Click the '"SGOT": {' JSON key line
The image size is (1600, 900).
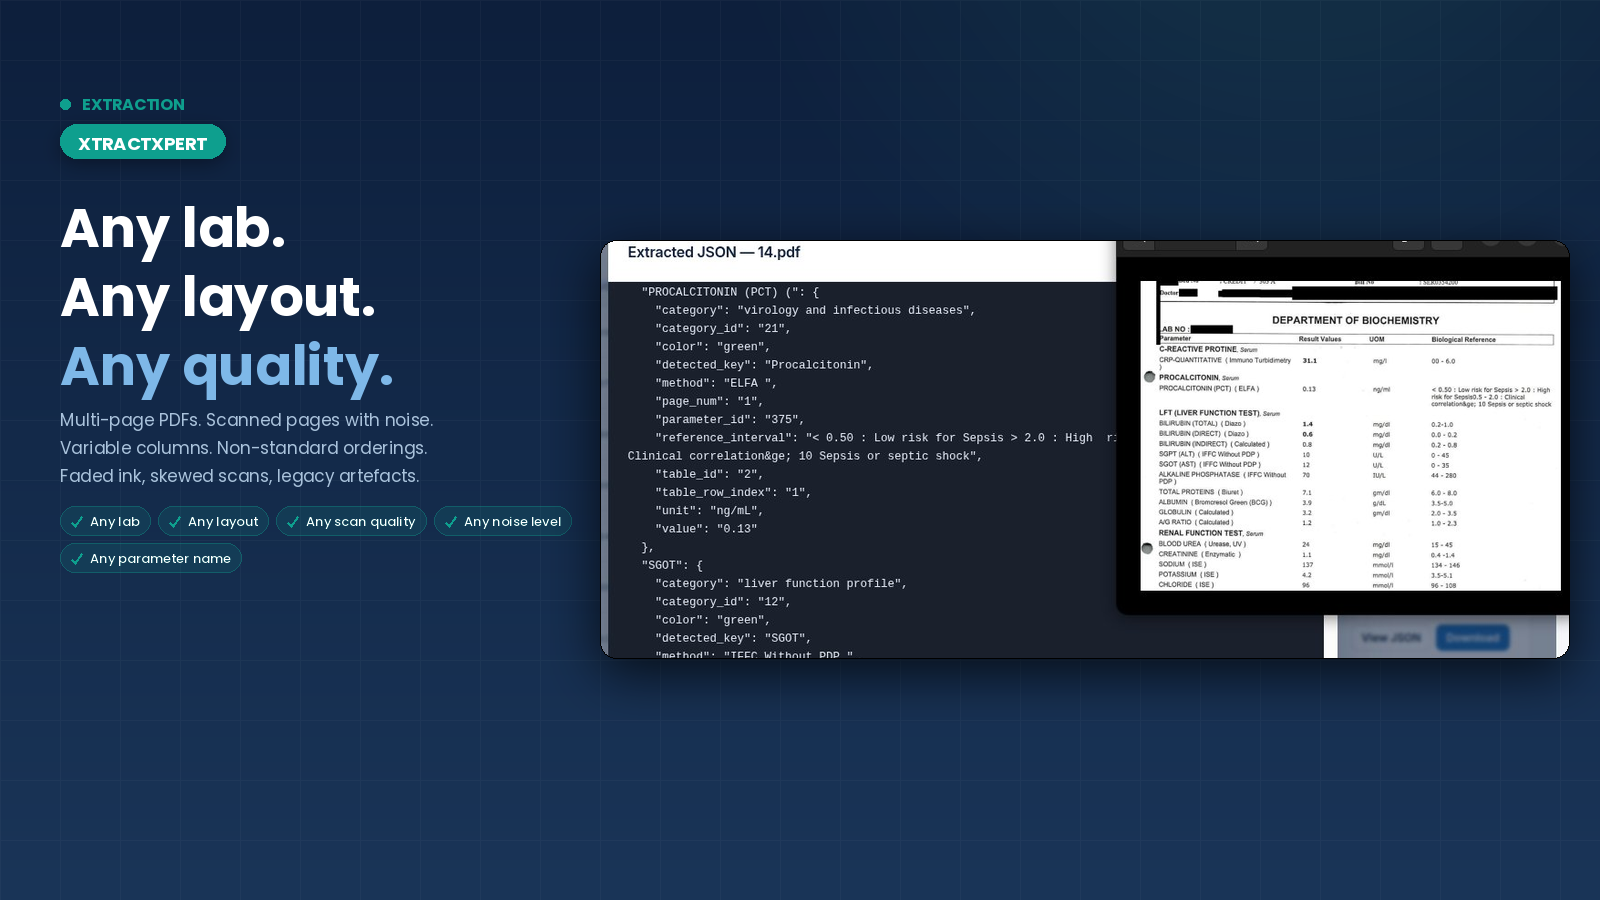pyautogui.click(x=672, y=565)
